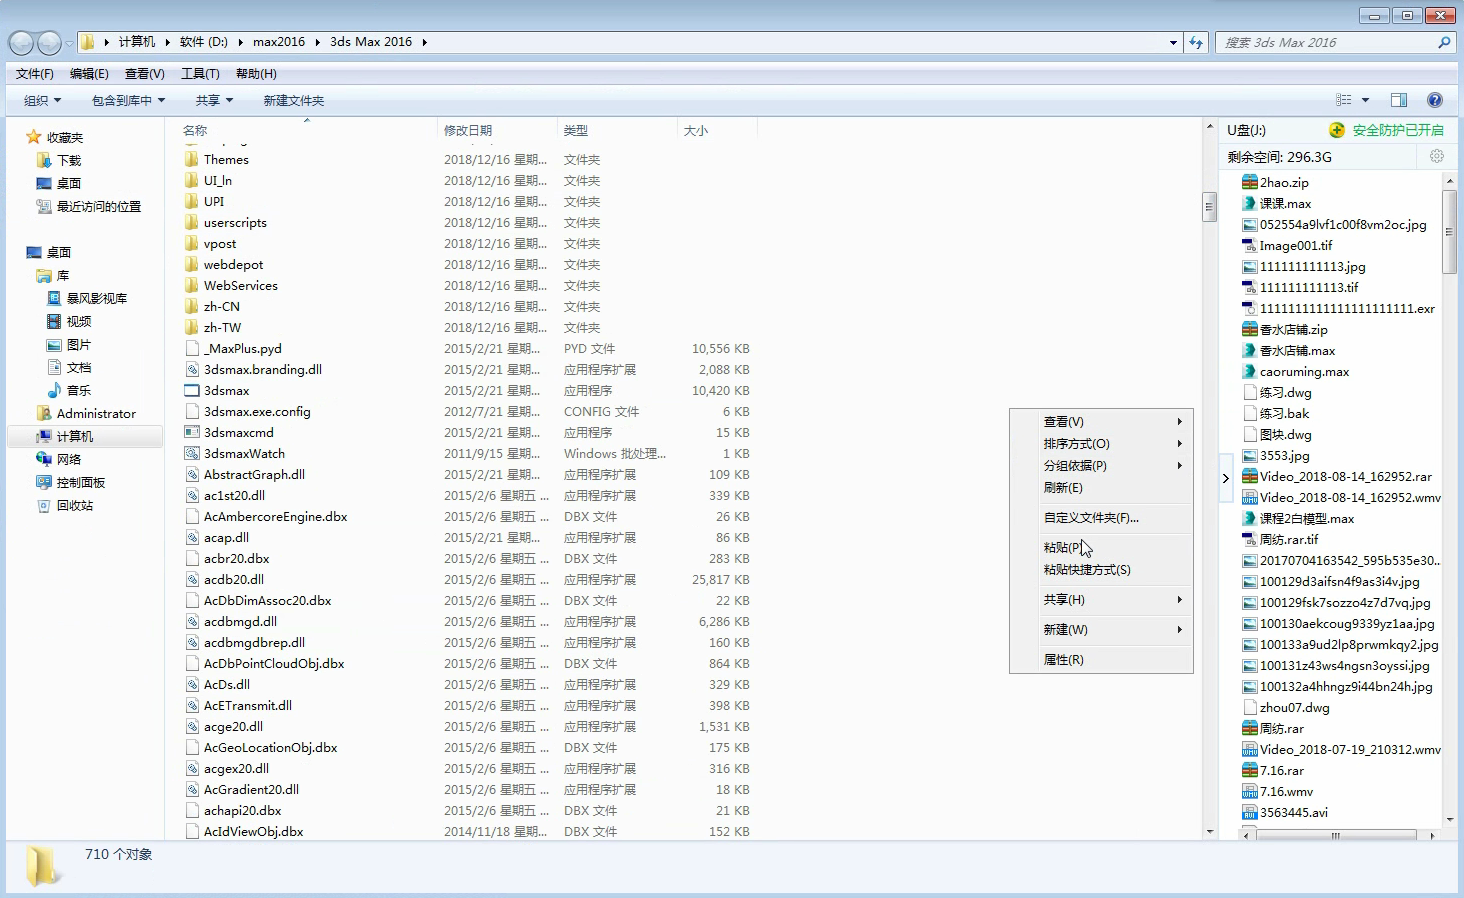This screenshot has width=1464, height=898.
Task: Choose 属性(R) in the context menu
Action: (x=1101, y=660)
